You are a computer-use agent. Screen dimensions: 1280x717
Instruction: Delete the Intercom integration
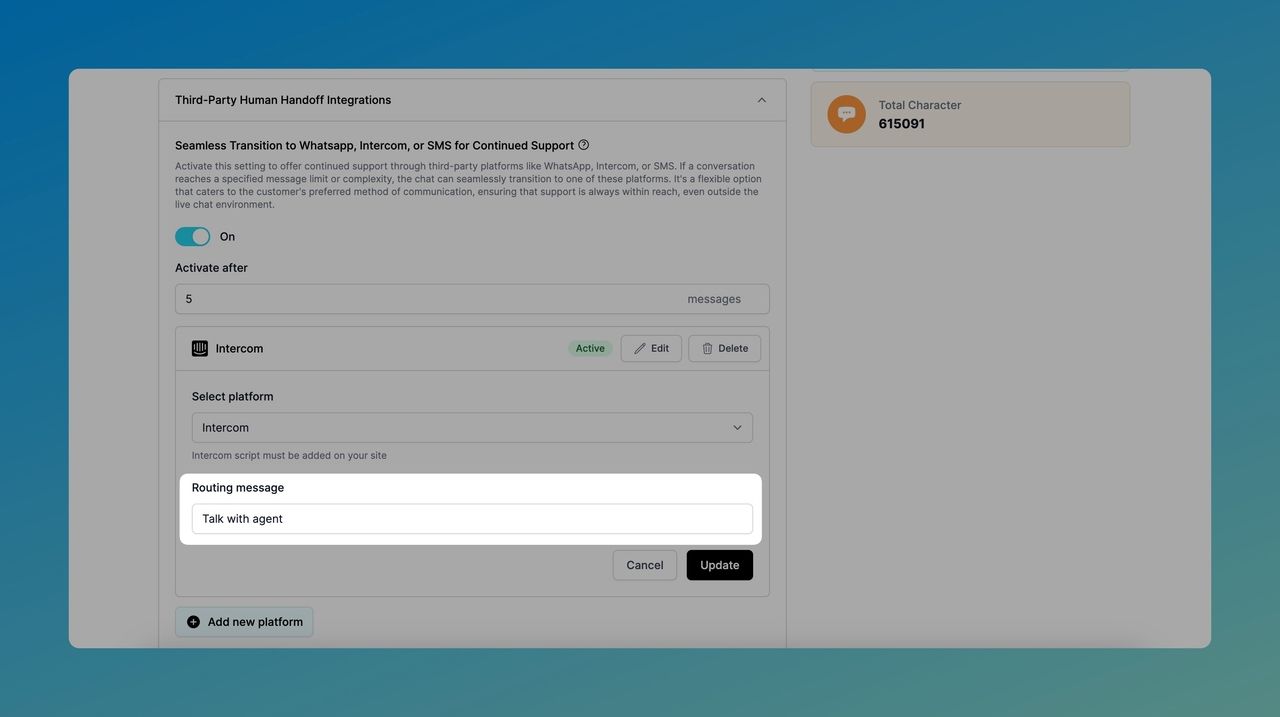(724, 348)
